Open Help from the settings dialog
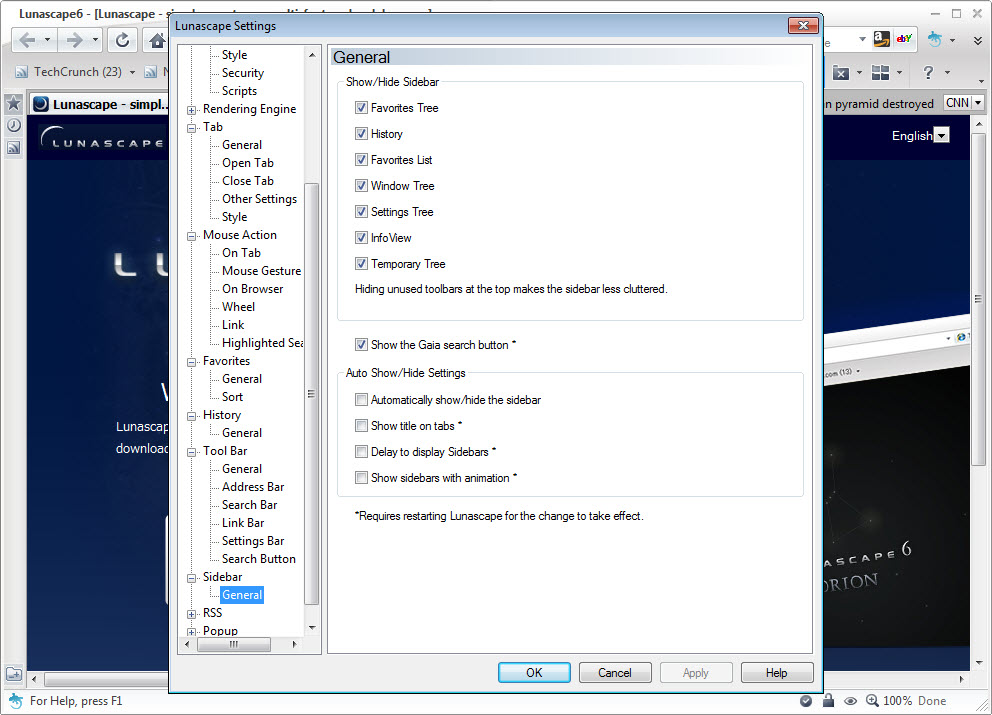This screenshot has width=992, height=715. tap(777, 673)
